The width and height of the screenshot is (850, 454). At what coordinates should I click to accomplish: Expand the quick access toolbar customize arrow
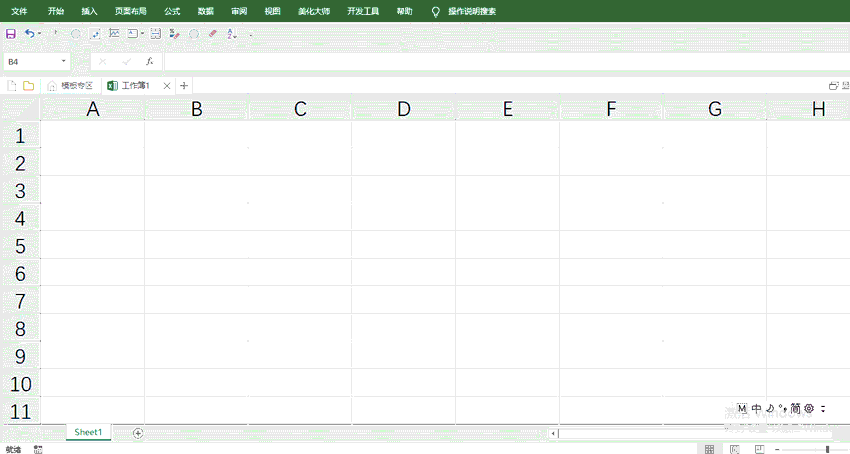click(x=250, y=34)
